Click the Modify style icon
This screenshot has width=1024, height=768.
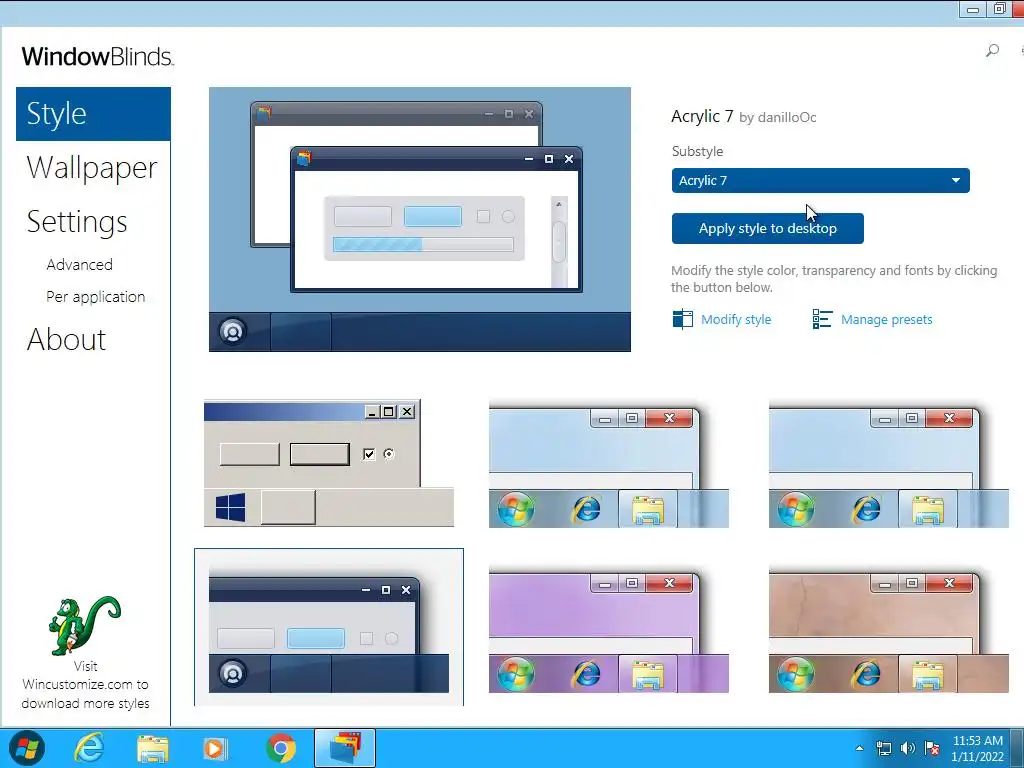(x=682, y=319)
